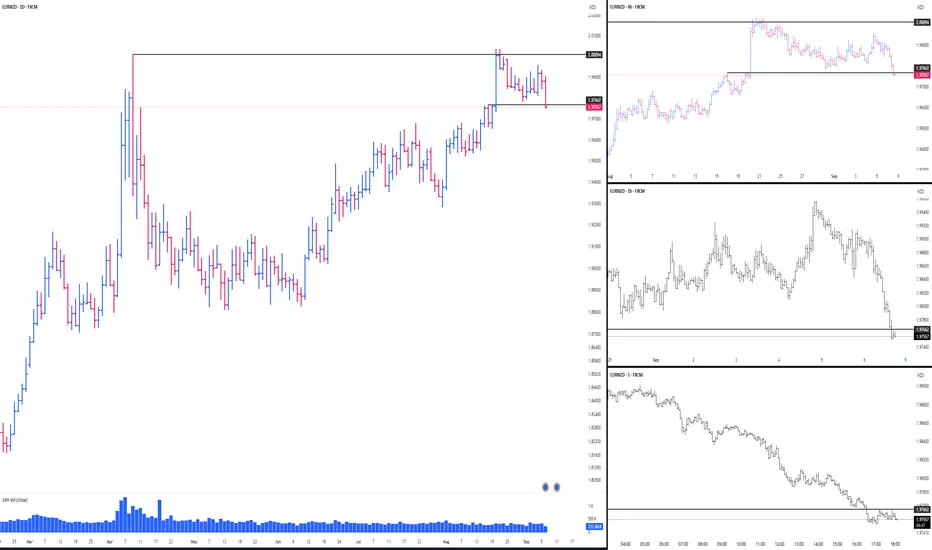Click the 'Sep' label on the 1h time axis
Screen dimensions: 932x550
click(x=656, y=360)
